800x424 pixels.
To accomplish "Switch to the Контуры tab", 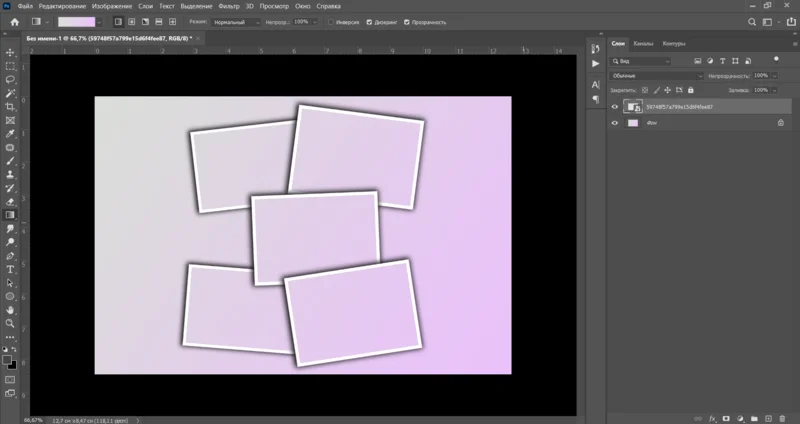I will point(673,43).
